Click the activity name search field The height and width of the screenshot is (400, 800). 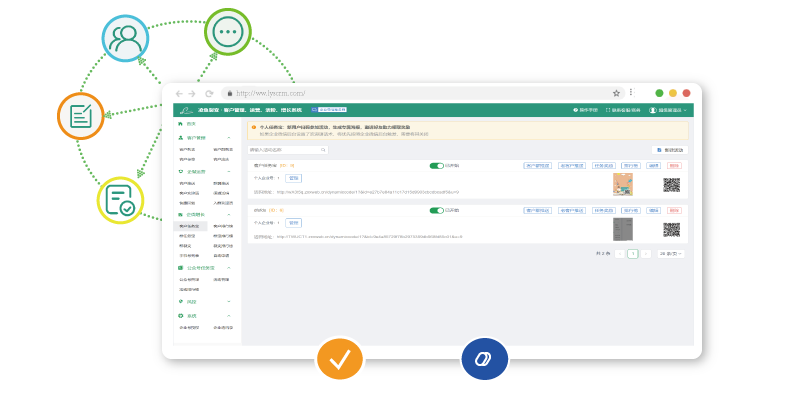pyautogui.click(x=287, y=149)
